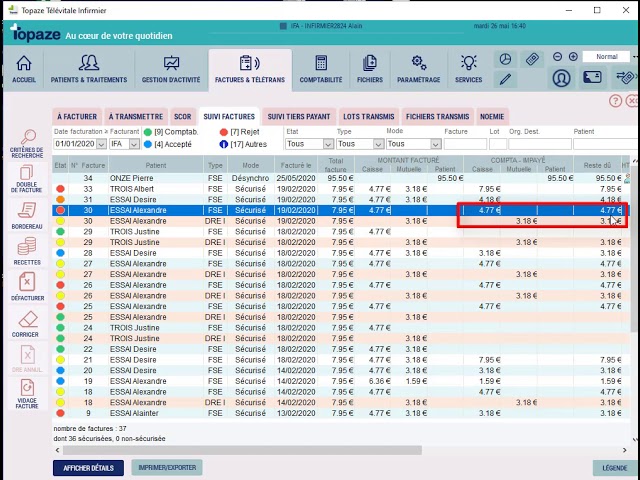Toggle the green Comptab. status filter
This screenshot has width=640, height=480.
[148, 131]
